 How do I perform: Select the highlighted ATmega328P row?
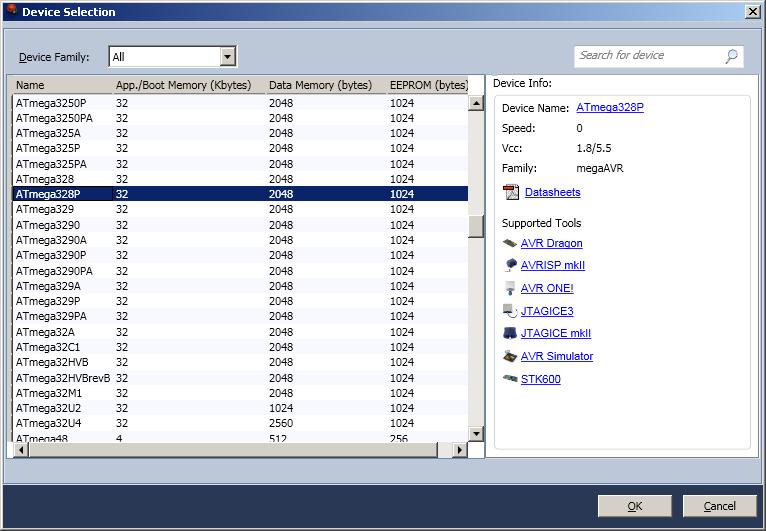pos(240,194)
